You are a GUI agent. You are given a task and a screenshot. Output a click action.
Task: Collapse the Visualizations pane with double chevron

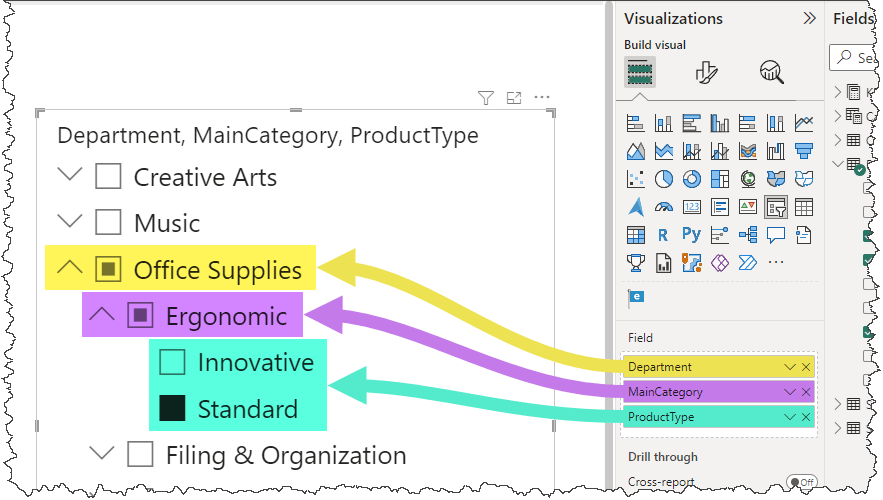click(x=809, y=18)
